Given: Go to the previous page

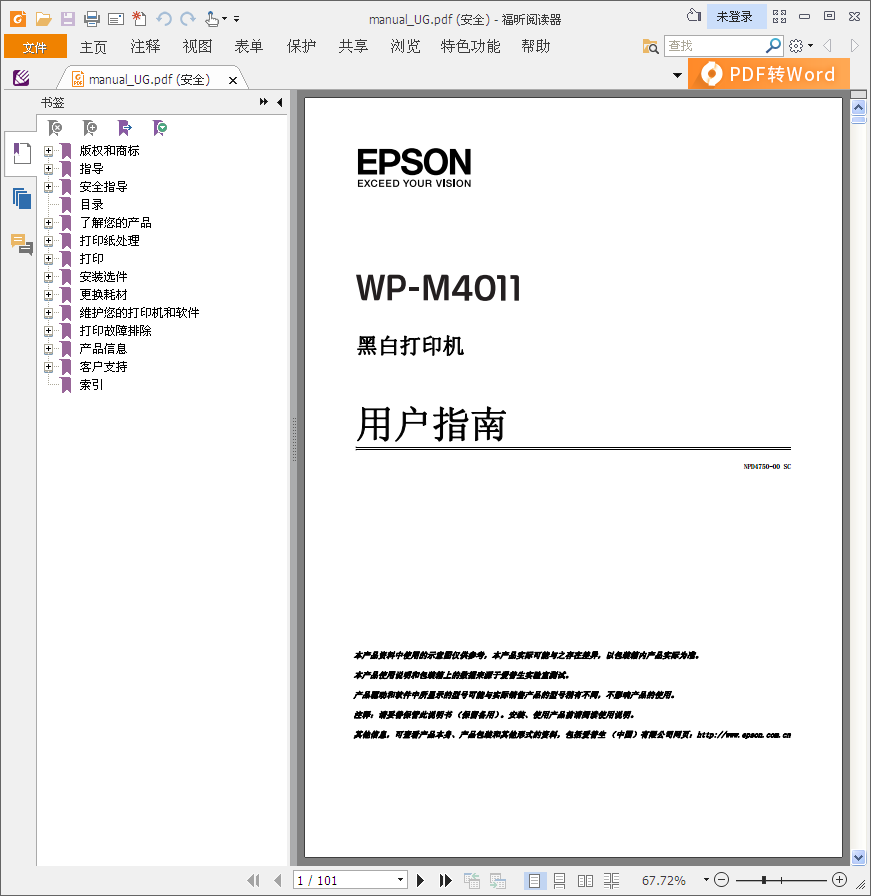Looking at the screenshot, I should (x=278, y=881).
